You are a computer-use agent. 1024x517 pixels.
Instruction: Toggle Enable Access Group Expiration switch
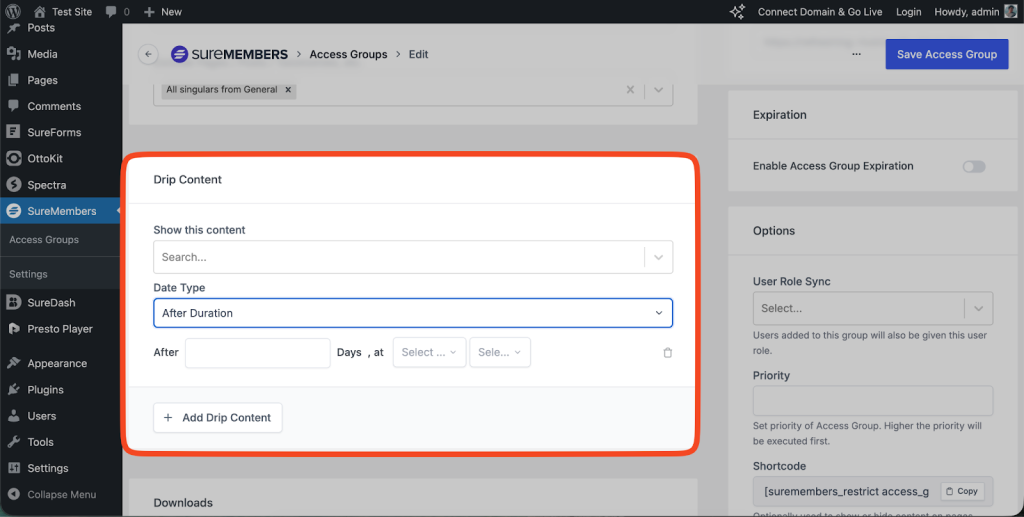973,166
